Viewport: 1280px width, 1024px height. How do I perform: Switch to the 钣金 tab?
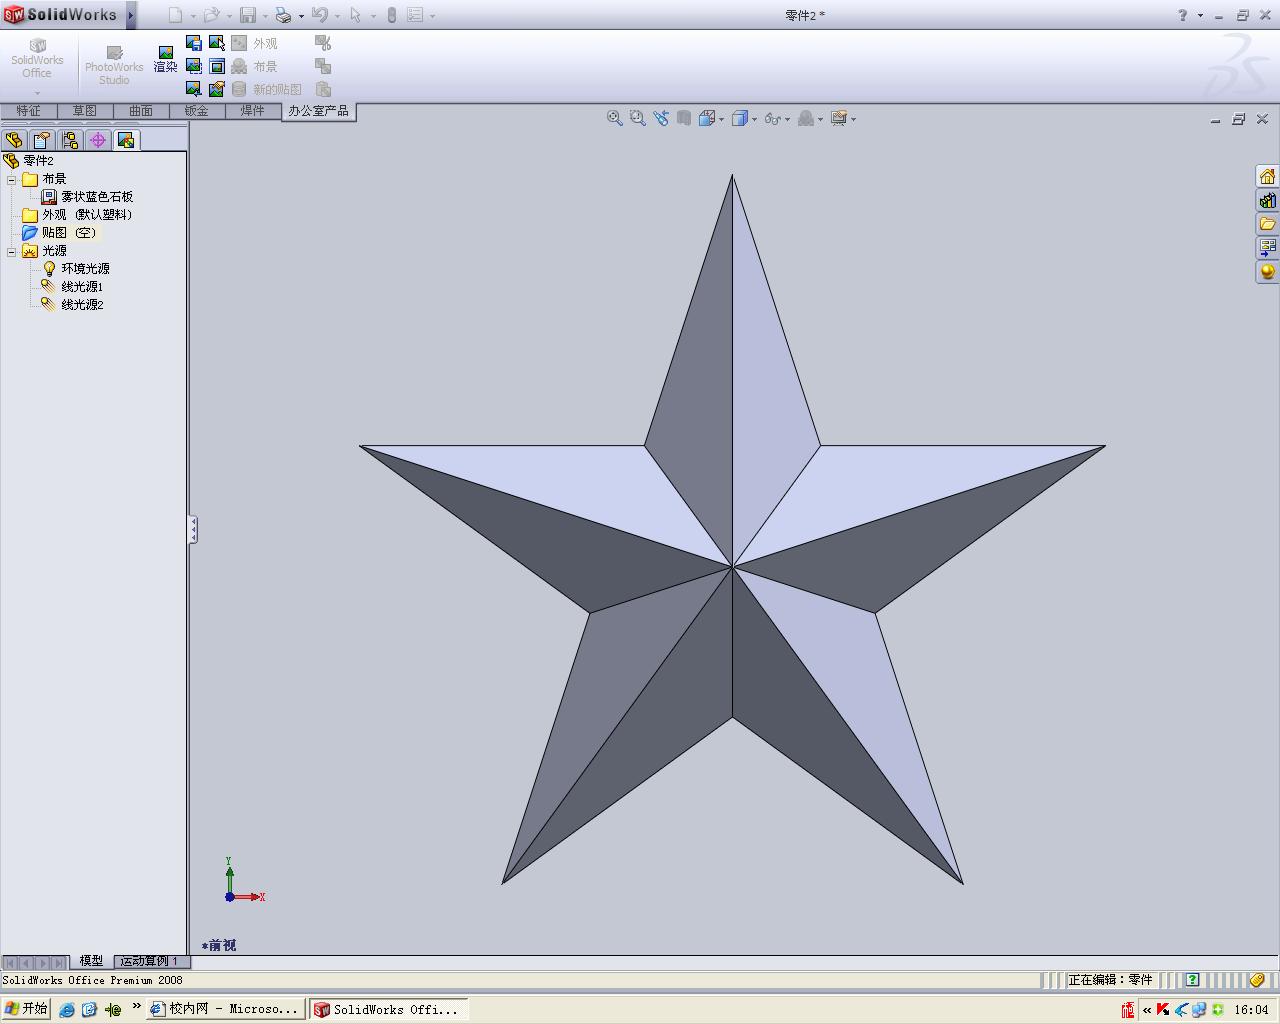pos(196,111)
